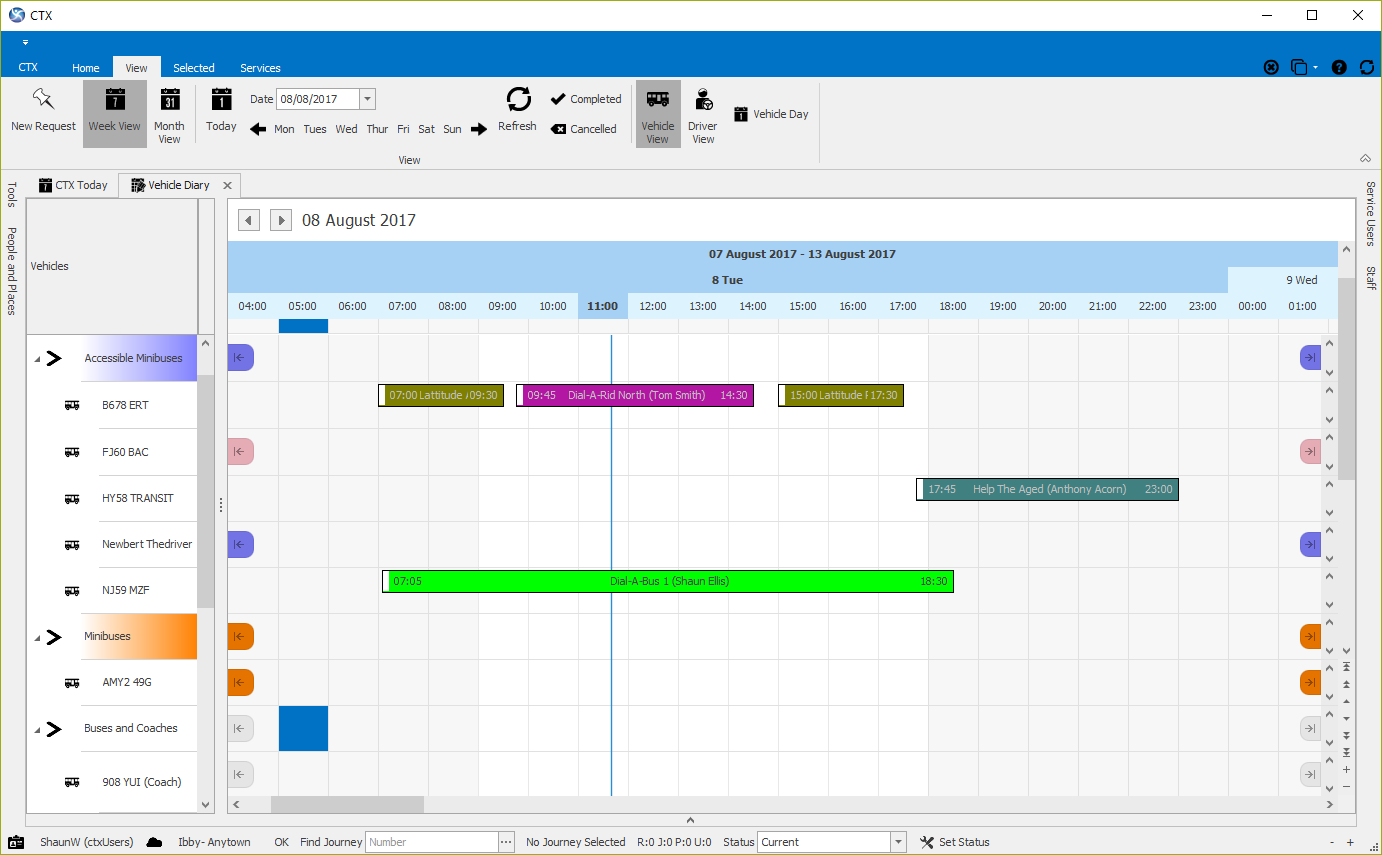This screenshot has width=1382, height=855.
Task: Open the Service Users side panel
Action: click(1370, 213)
